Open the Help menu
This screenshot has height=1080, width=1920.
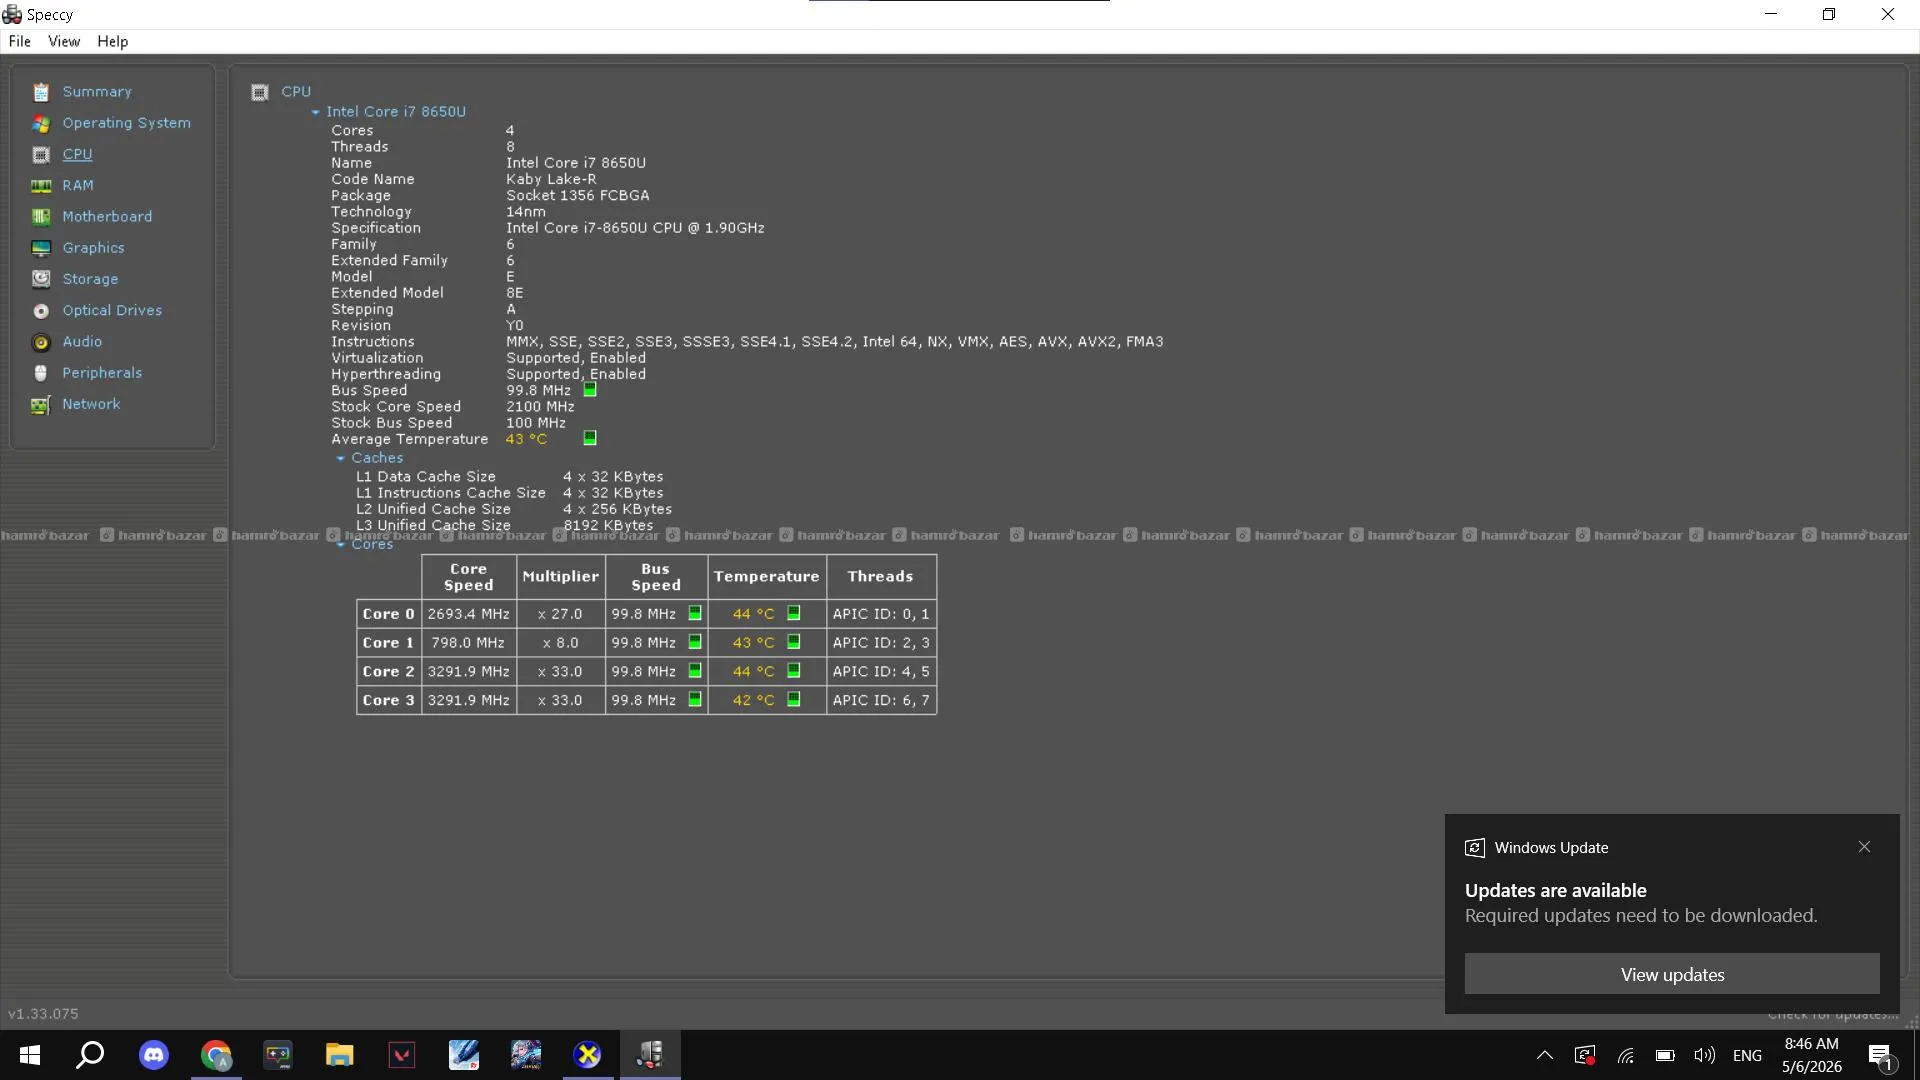[x=113, y=42]
